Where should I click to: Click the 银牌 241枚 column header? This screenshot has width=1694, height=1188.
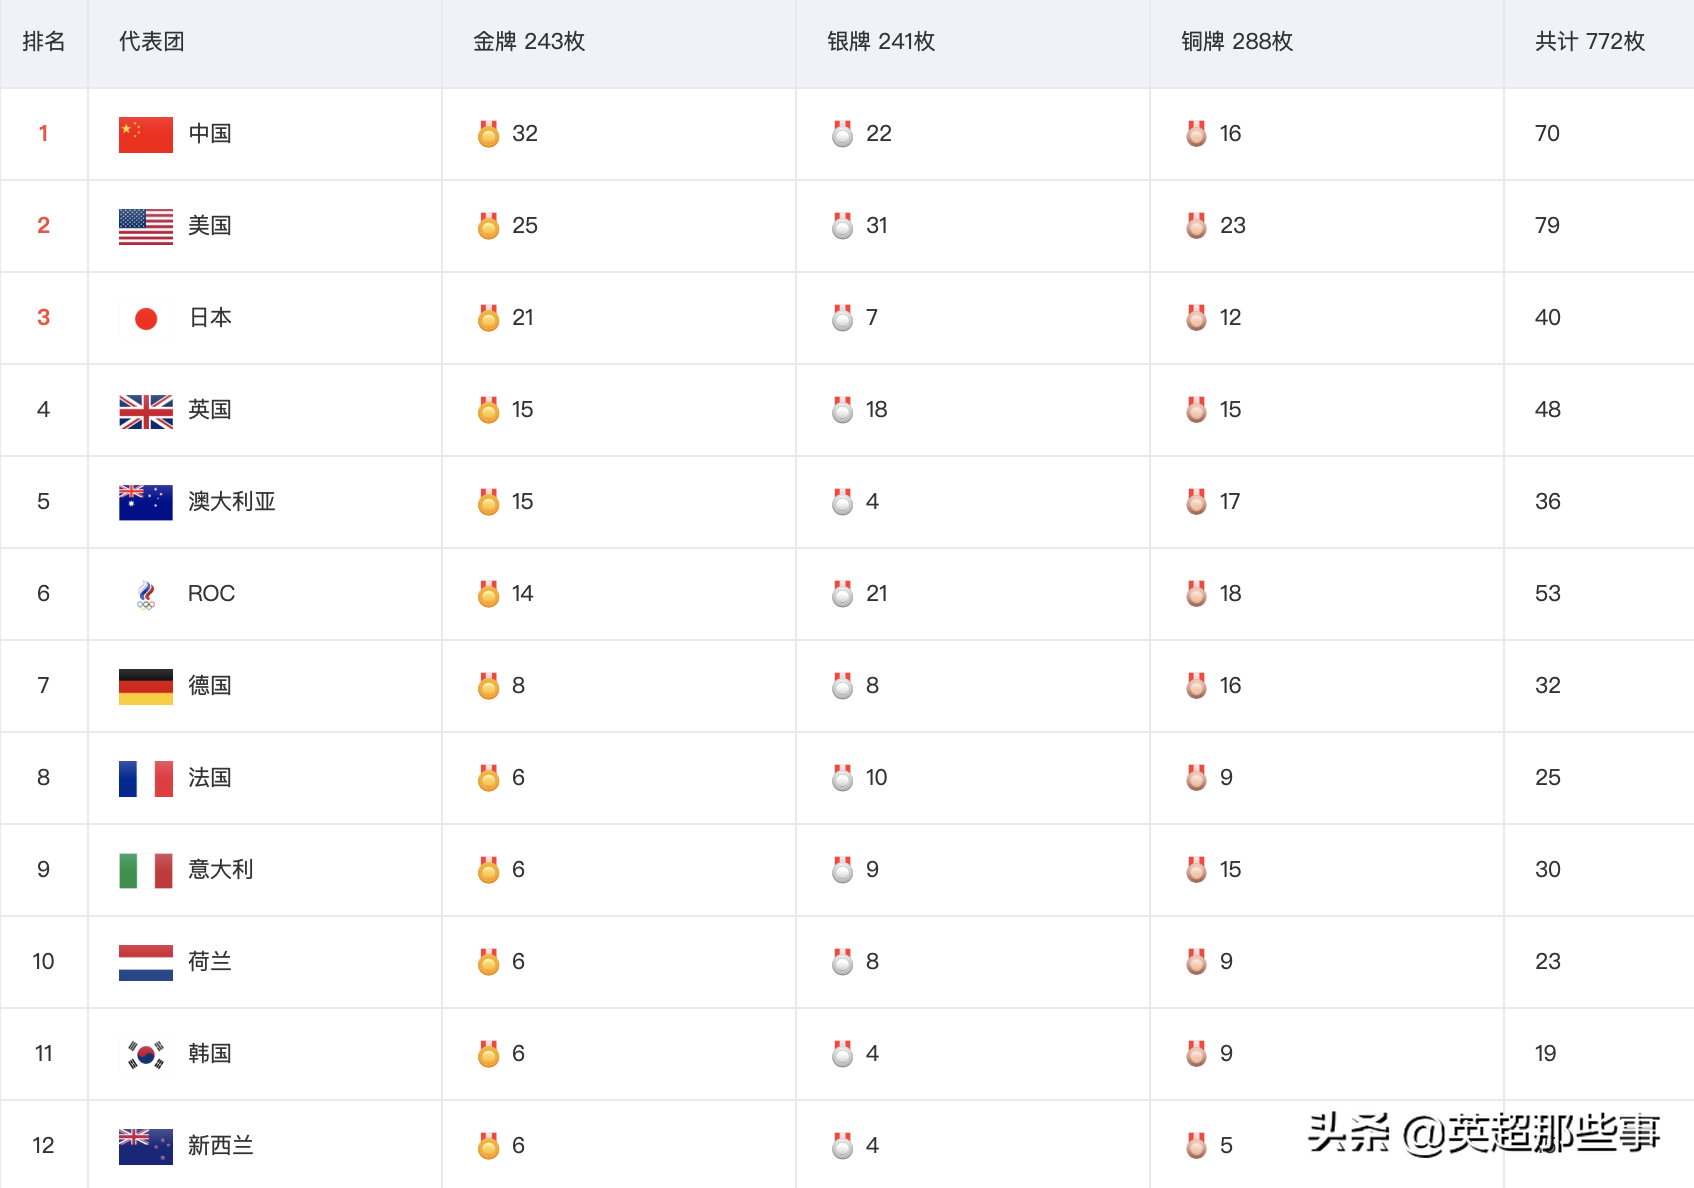click(x=880, y=42)
